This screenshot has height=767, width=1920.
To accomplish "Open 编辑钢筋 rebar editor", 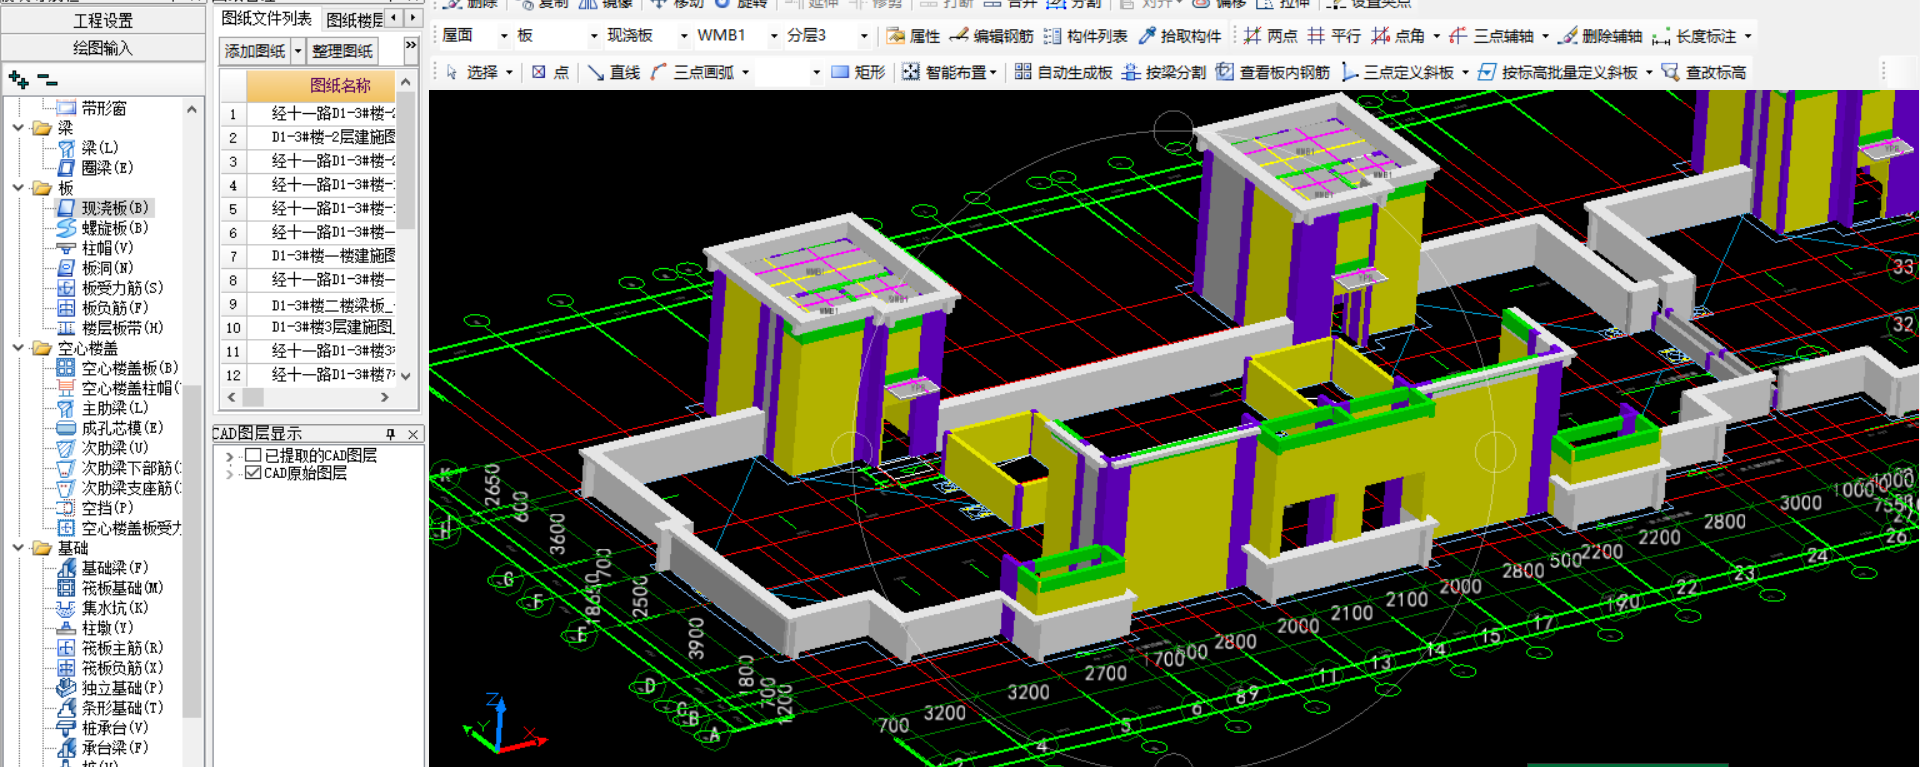I will (992, 36).
